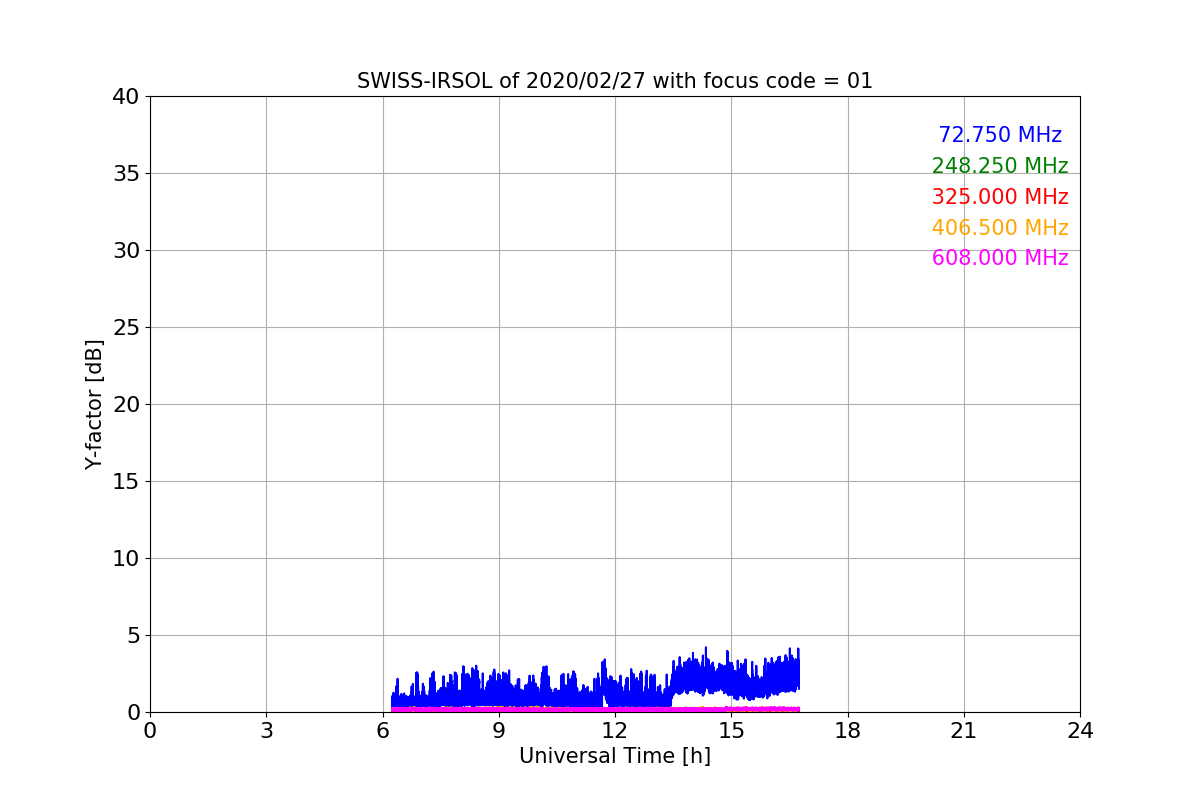Viewport: 1200px width, 800px height.
Task: Select the 72.750 MHz legend entry
Action: 1000,135
